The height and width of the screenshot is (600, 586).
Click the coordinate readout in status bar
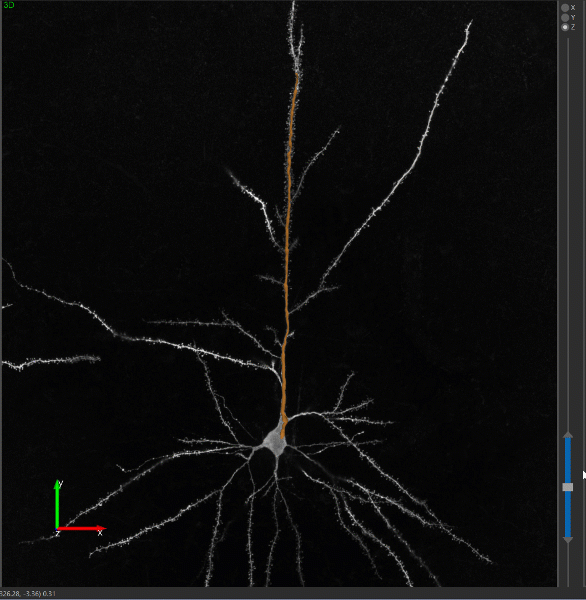[28, 593]
